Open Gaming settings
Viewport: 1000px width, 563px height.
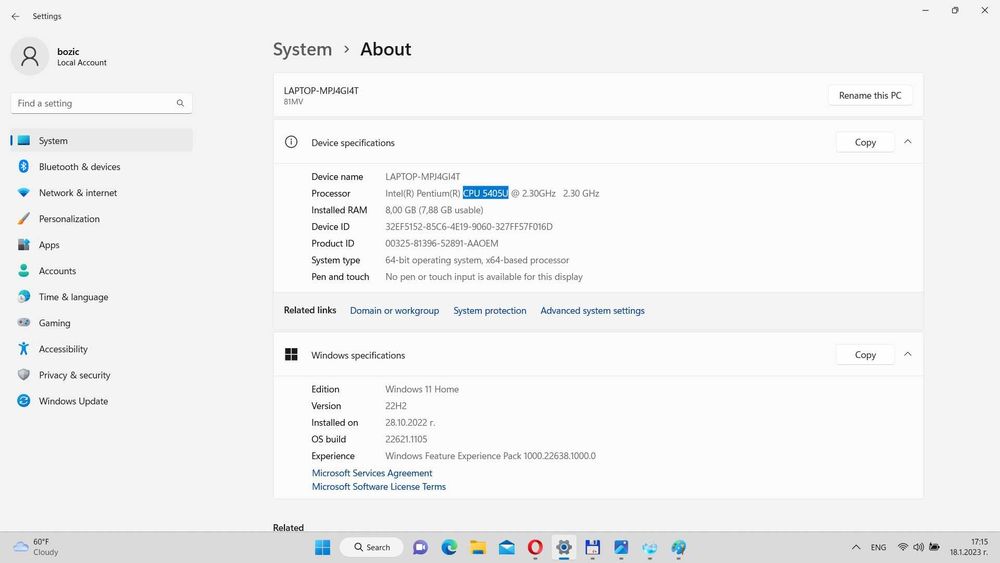coord(101,323)
